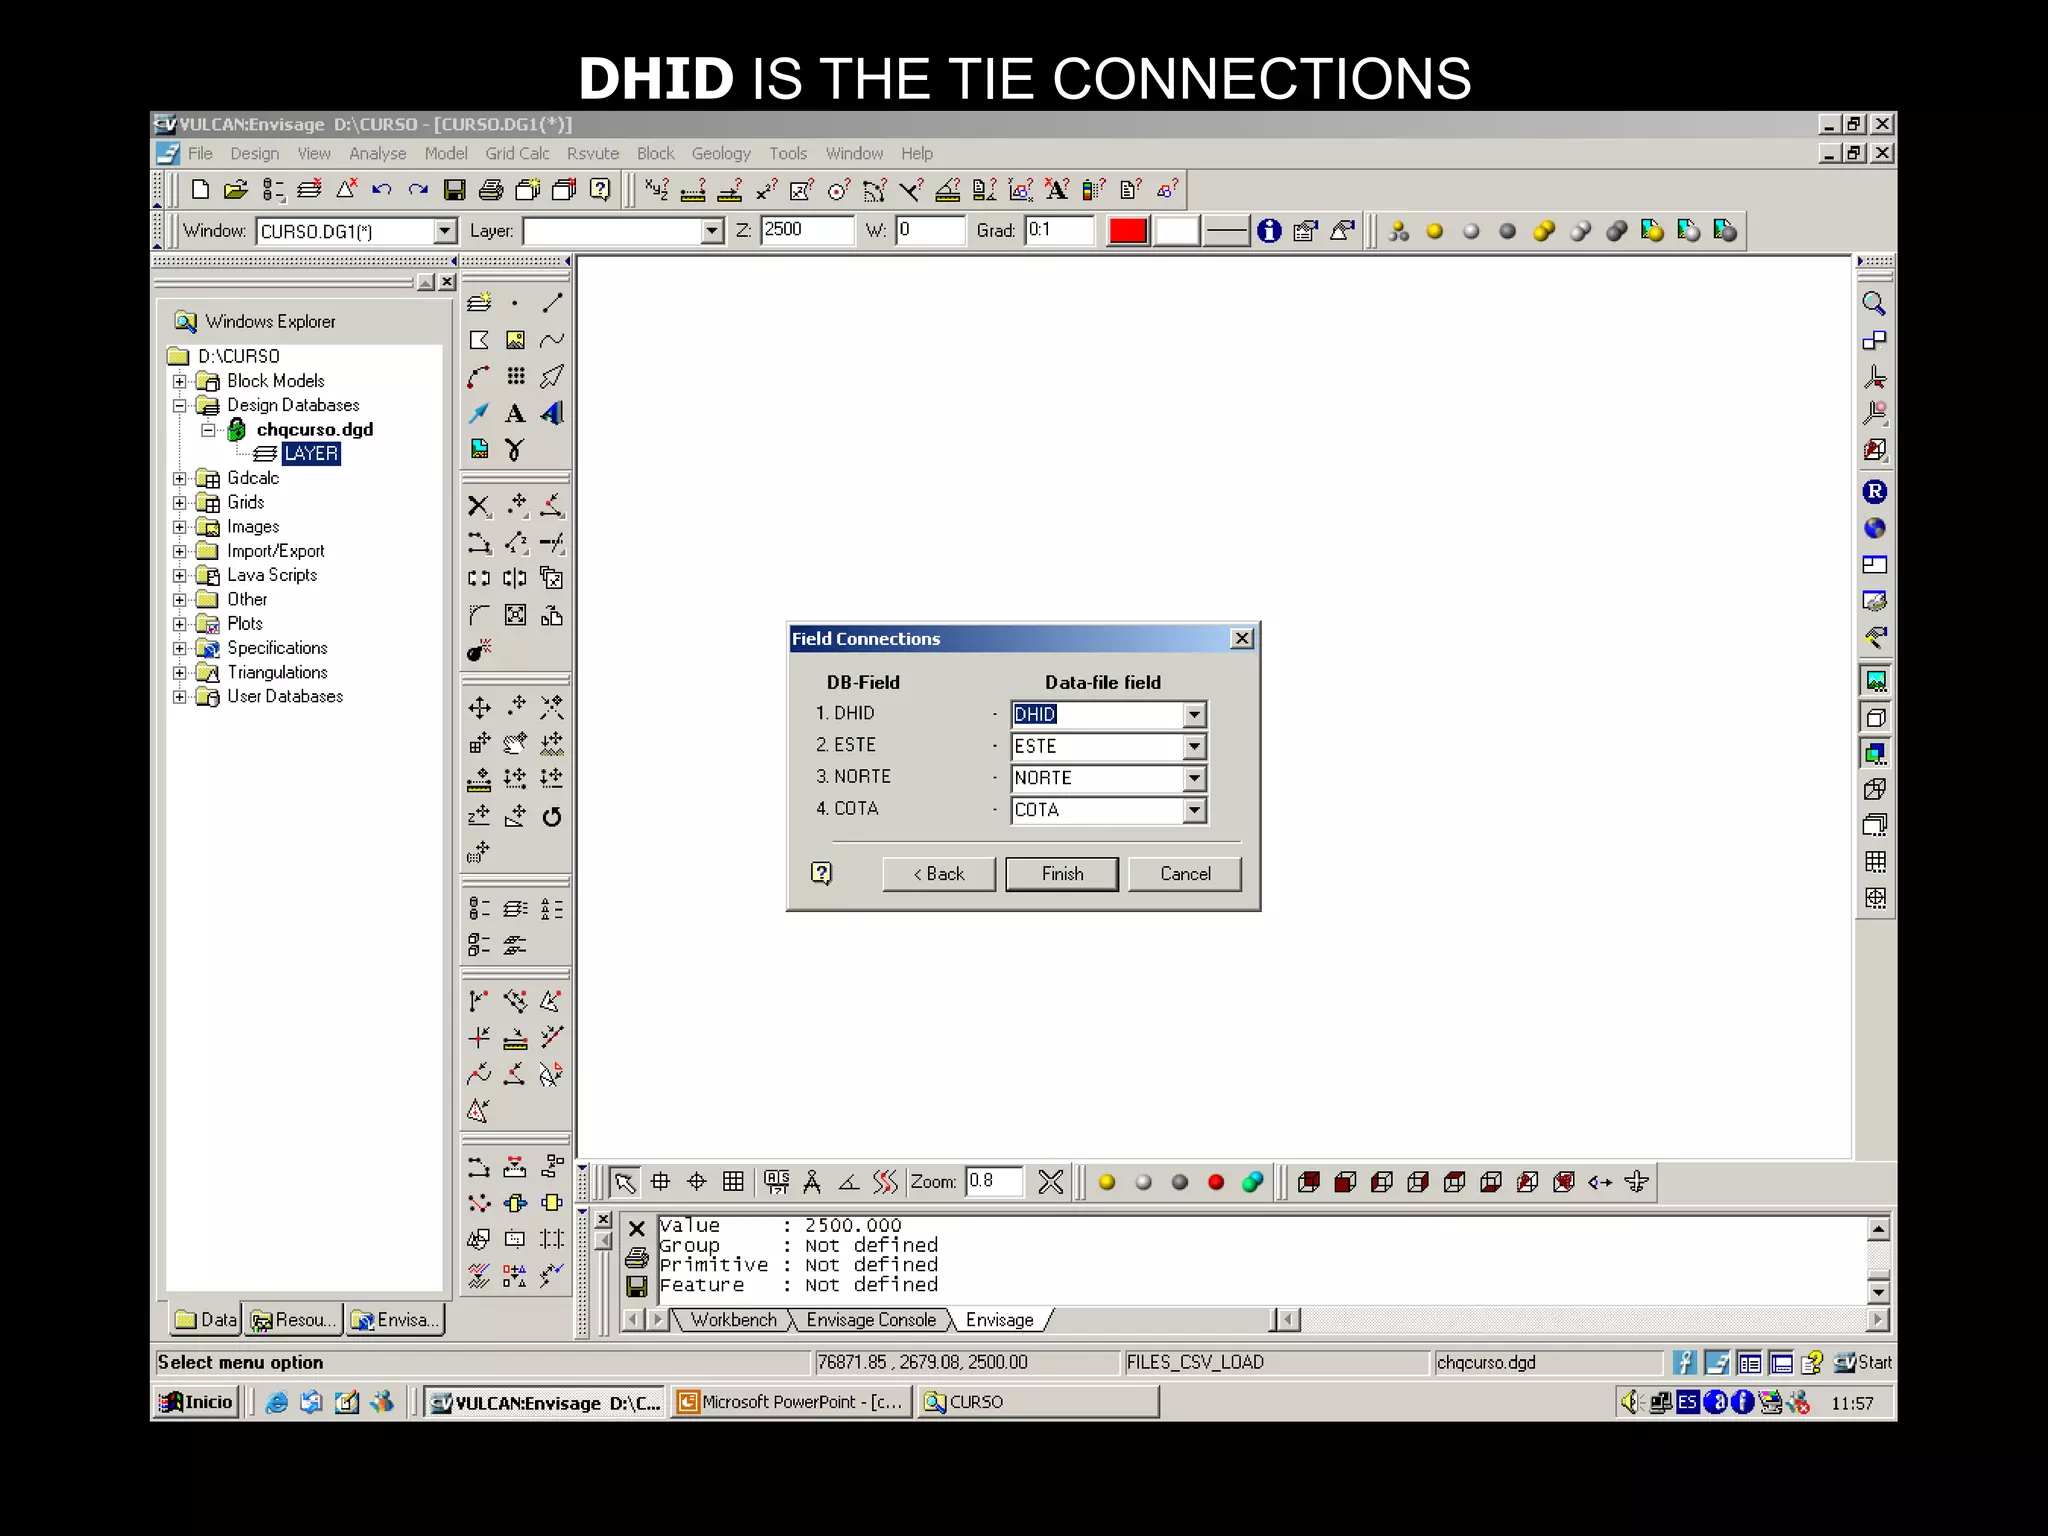The width and height of the screenshot is (2048, 1536).
Task: Open the COTA data-file field dropdown
Action: coord(1194,811)
